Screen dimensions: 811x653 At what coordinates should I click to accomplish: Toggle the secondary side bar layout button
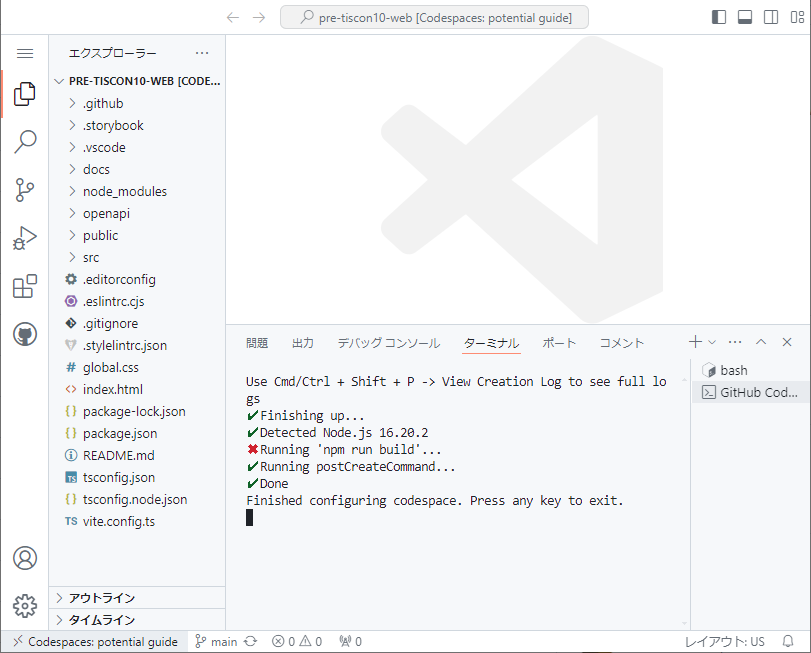771,17
